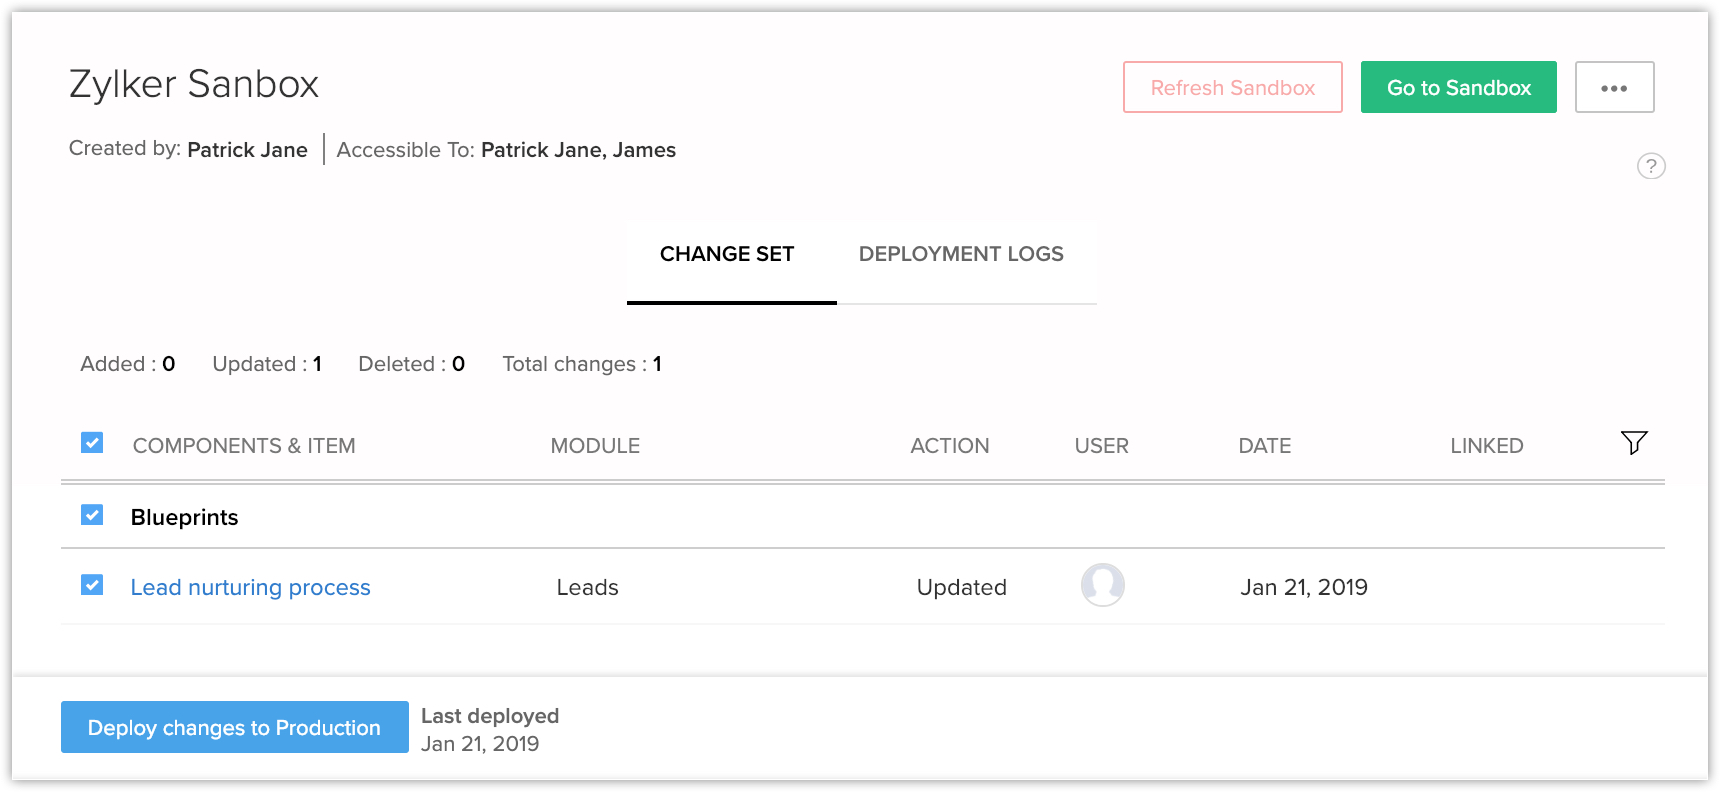Click the help question mark icon
Image resolution: width=1720 pixels, height=792 pixels.
(x=1650, y=166)
